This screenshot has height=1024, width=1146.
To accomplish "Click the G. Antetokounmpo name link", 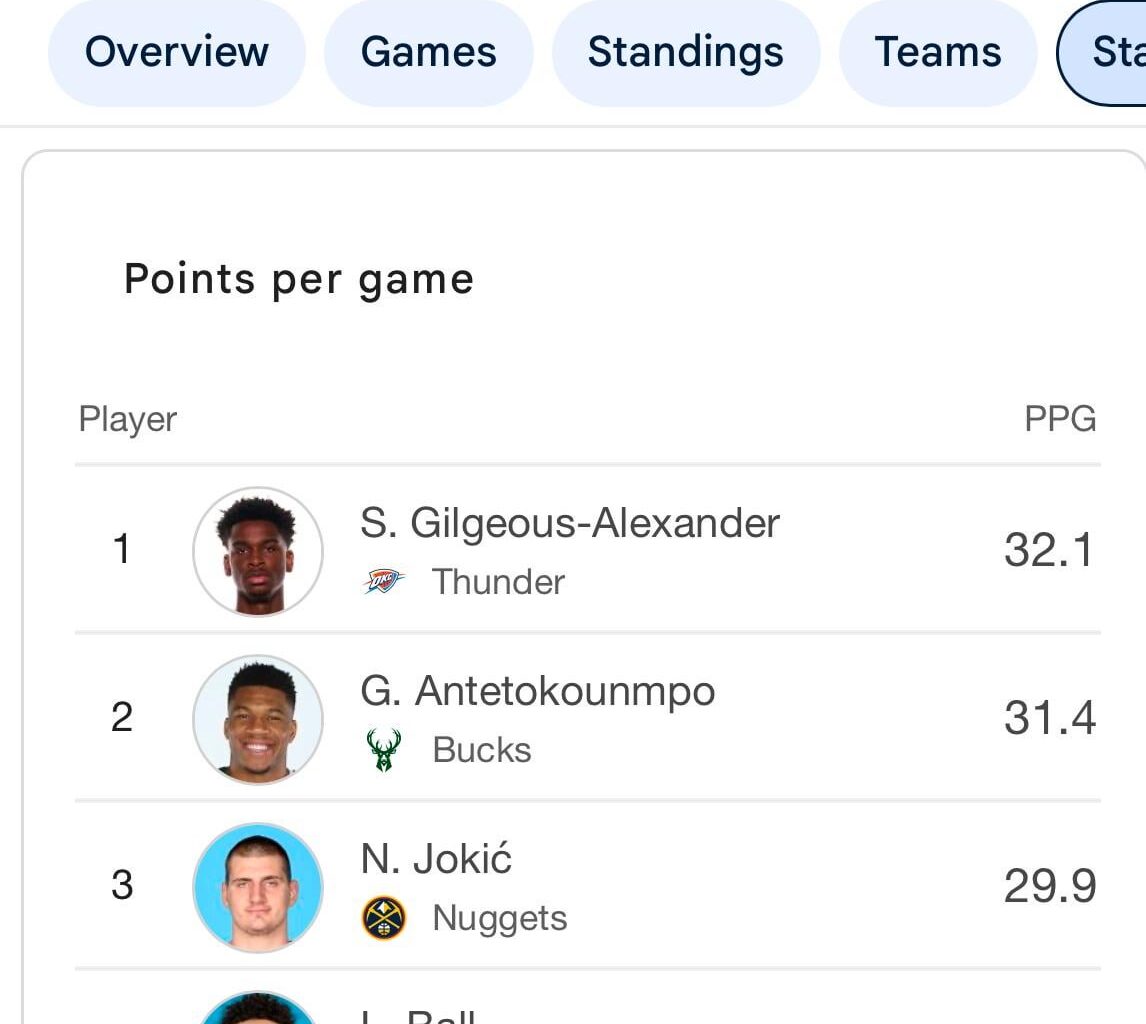I will pos(538,691).
